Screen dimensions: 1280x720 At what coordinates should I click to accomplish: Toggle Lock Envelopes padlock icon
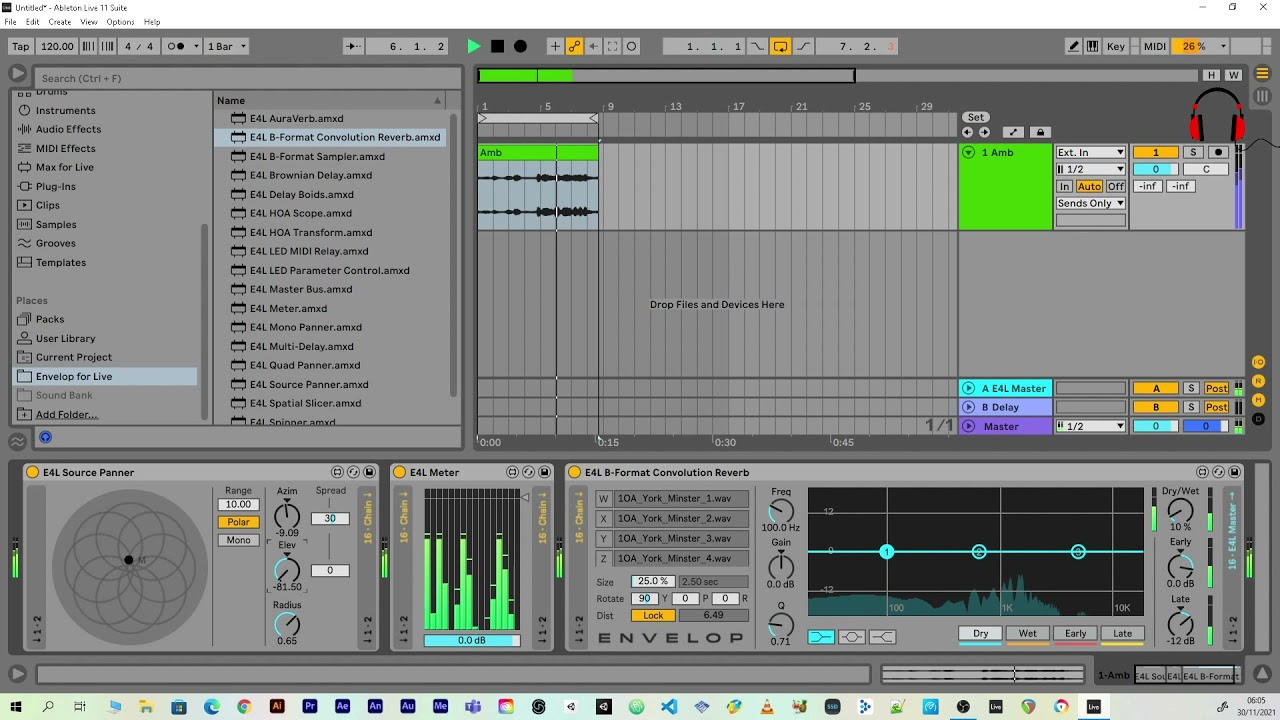(x=1040, y=132)
